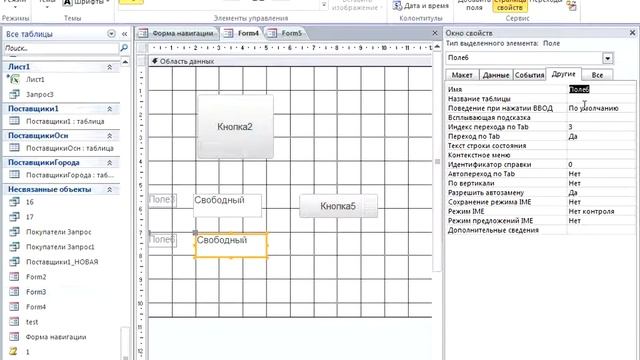Close the current form document
The height and width of the screenshot is (360, 640).
435,33
